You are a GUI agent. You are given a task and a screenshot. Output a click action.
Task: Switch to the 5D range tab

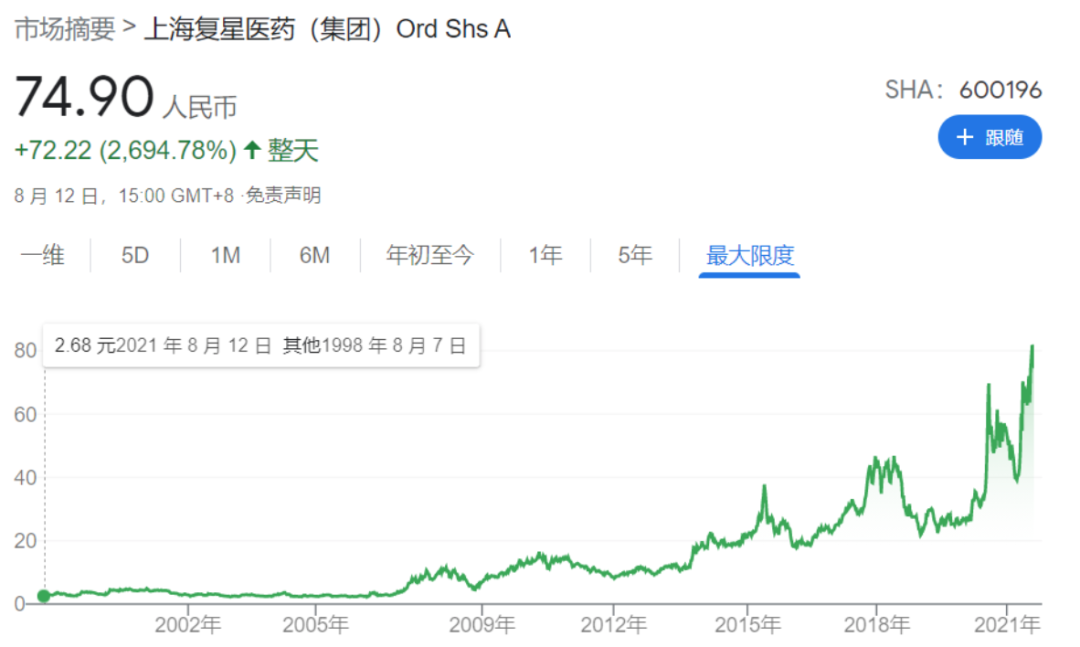135,256
